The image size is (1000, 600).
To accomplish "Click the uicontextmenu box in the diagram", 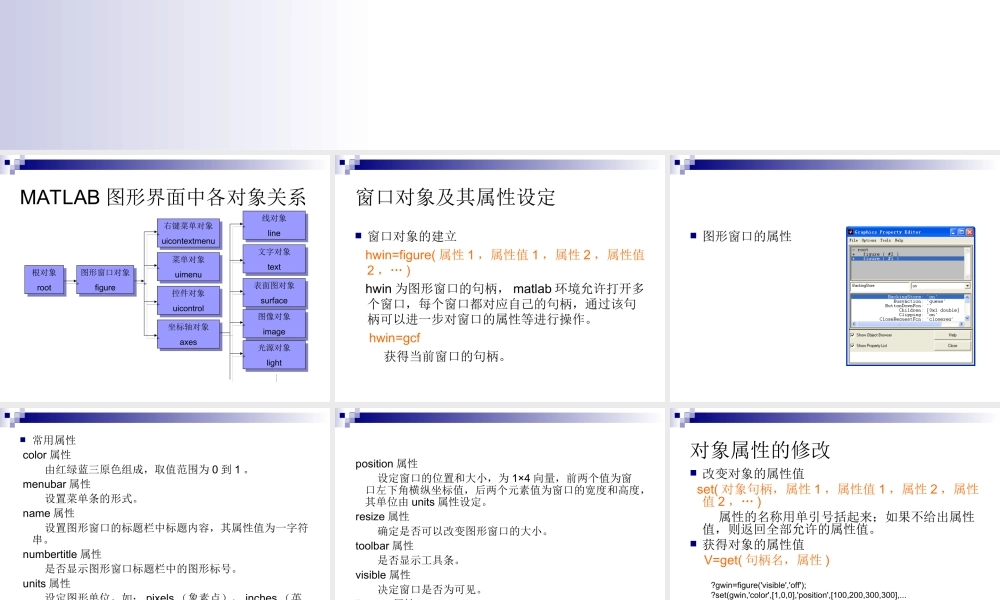I will pyautogui.click(x=188, y=233).
